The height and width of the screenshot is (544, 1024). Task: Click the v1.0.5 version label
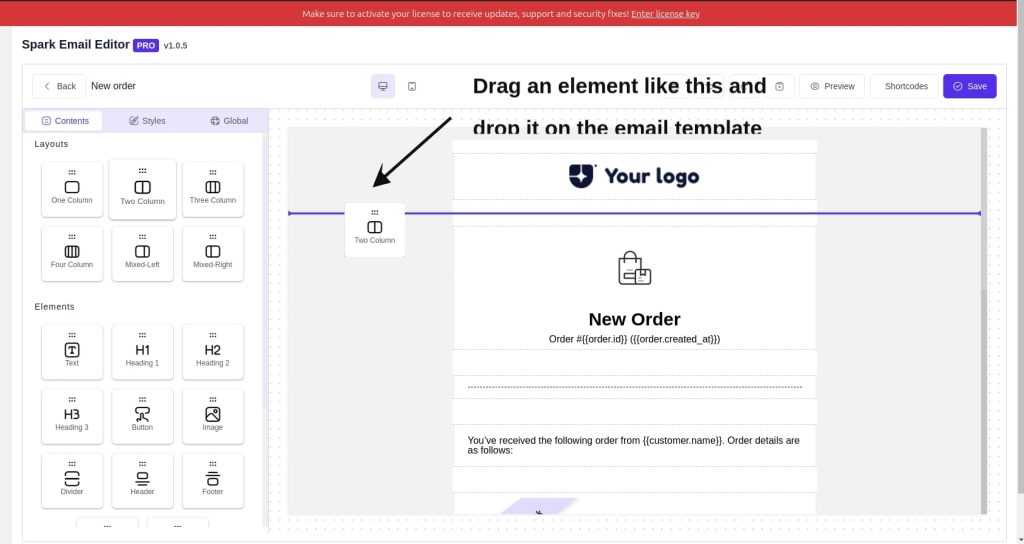[x=175, y=46]
